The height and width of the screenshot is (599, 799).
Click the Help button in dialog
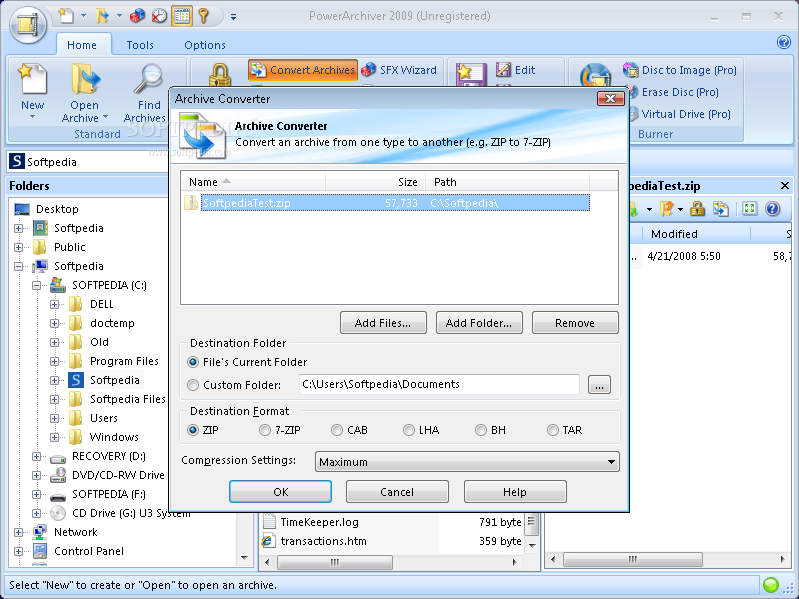pos(515,492)
